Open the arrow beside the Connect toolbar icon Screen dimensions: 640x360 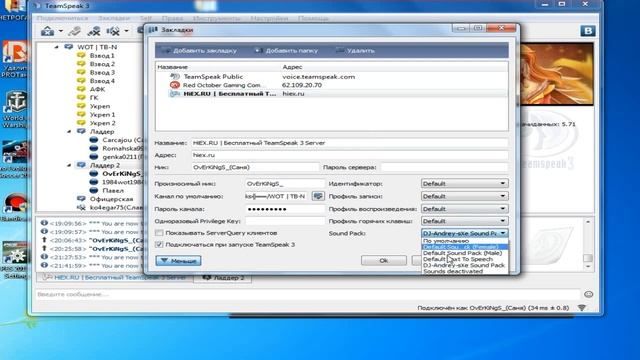(x=60, y=31)
